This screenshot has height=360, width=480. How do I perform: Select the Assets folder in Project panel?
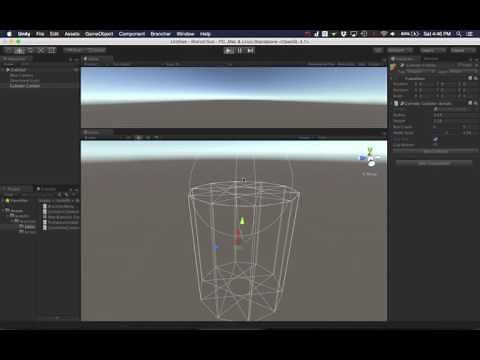coord(16,211)
